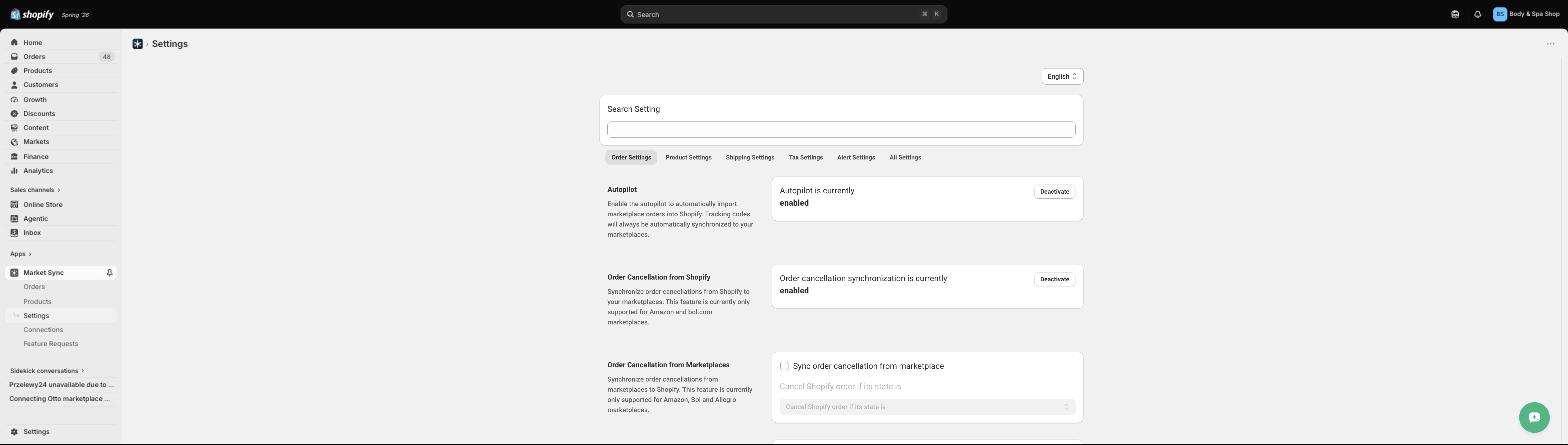Open Discounts section
1568x445 pixels.
[x=39, y=113]
